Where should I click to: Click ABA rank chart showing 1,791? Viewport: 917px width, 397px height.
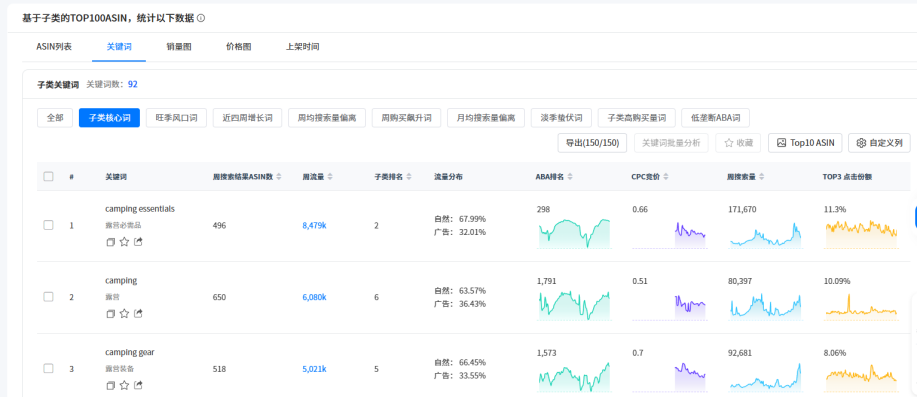[574, 305]
